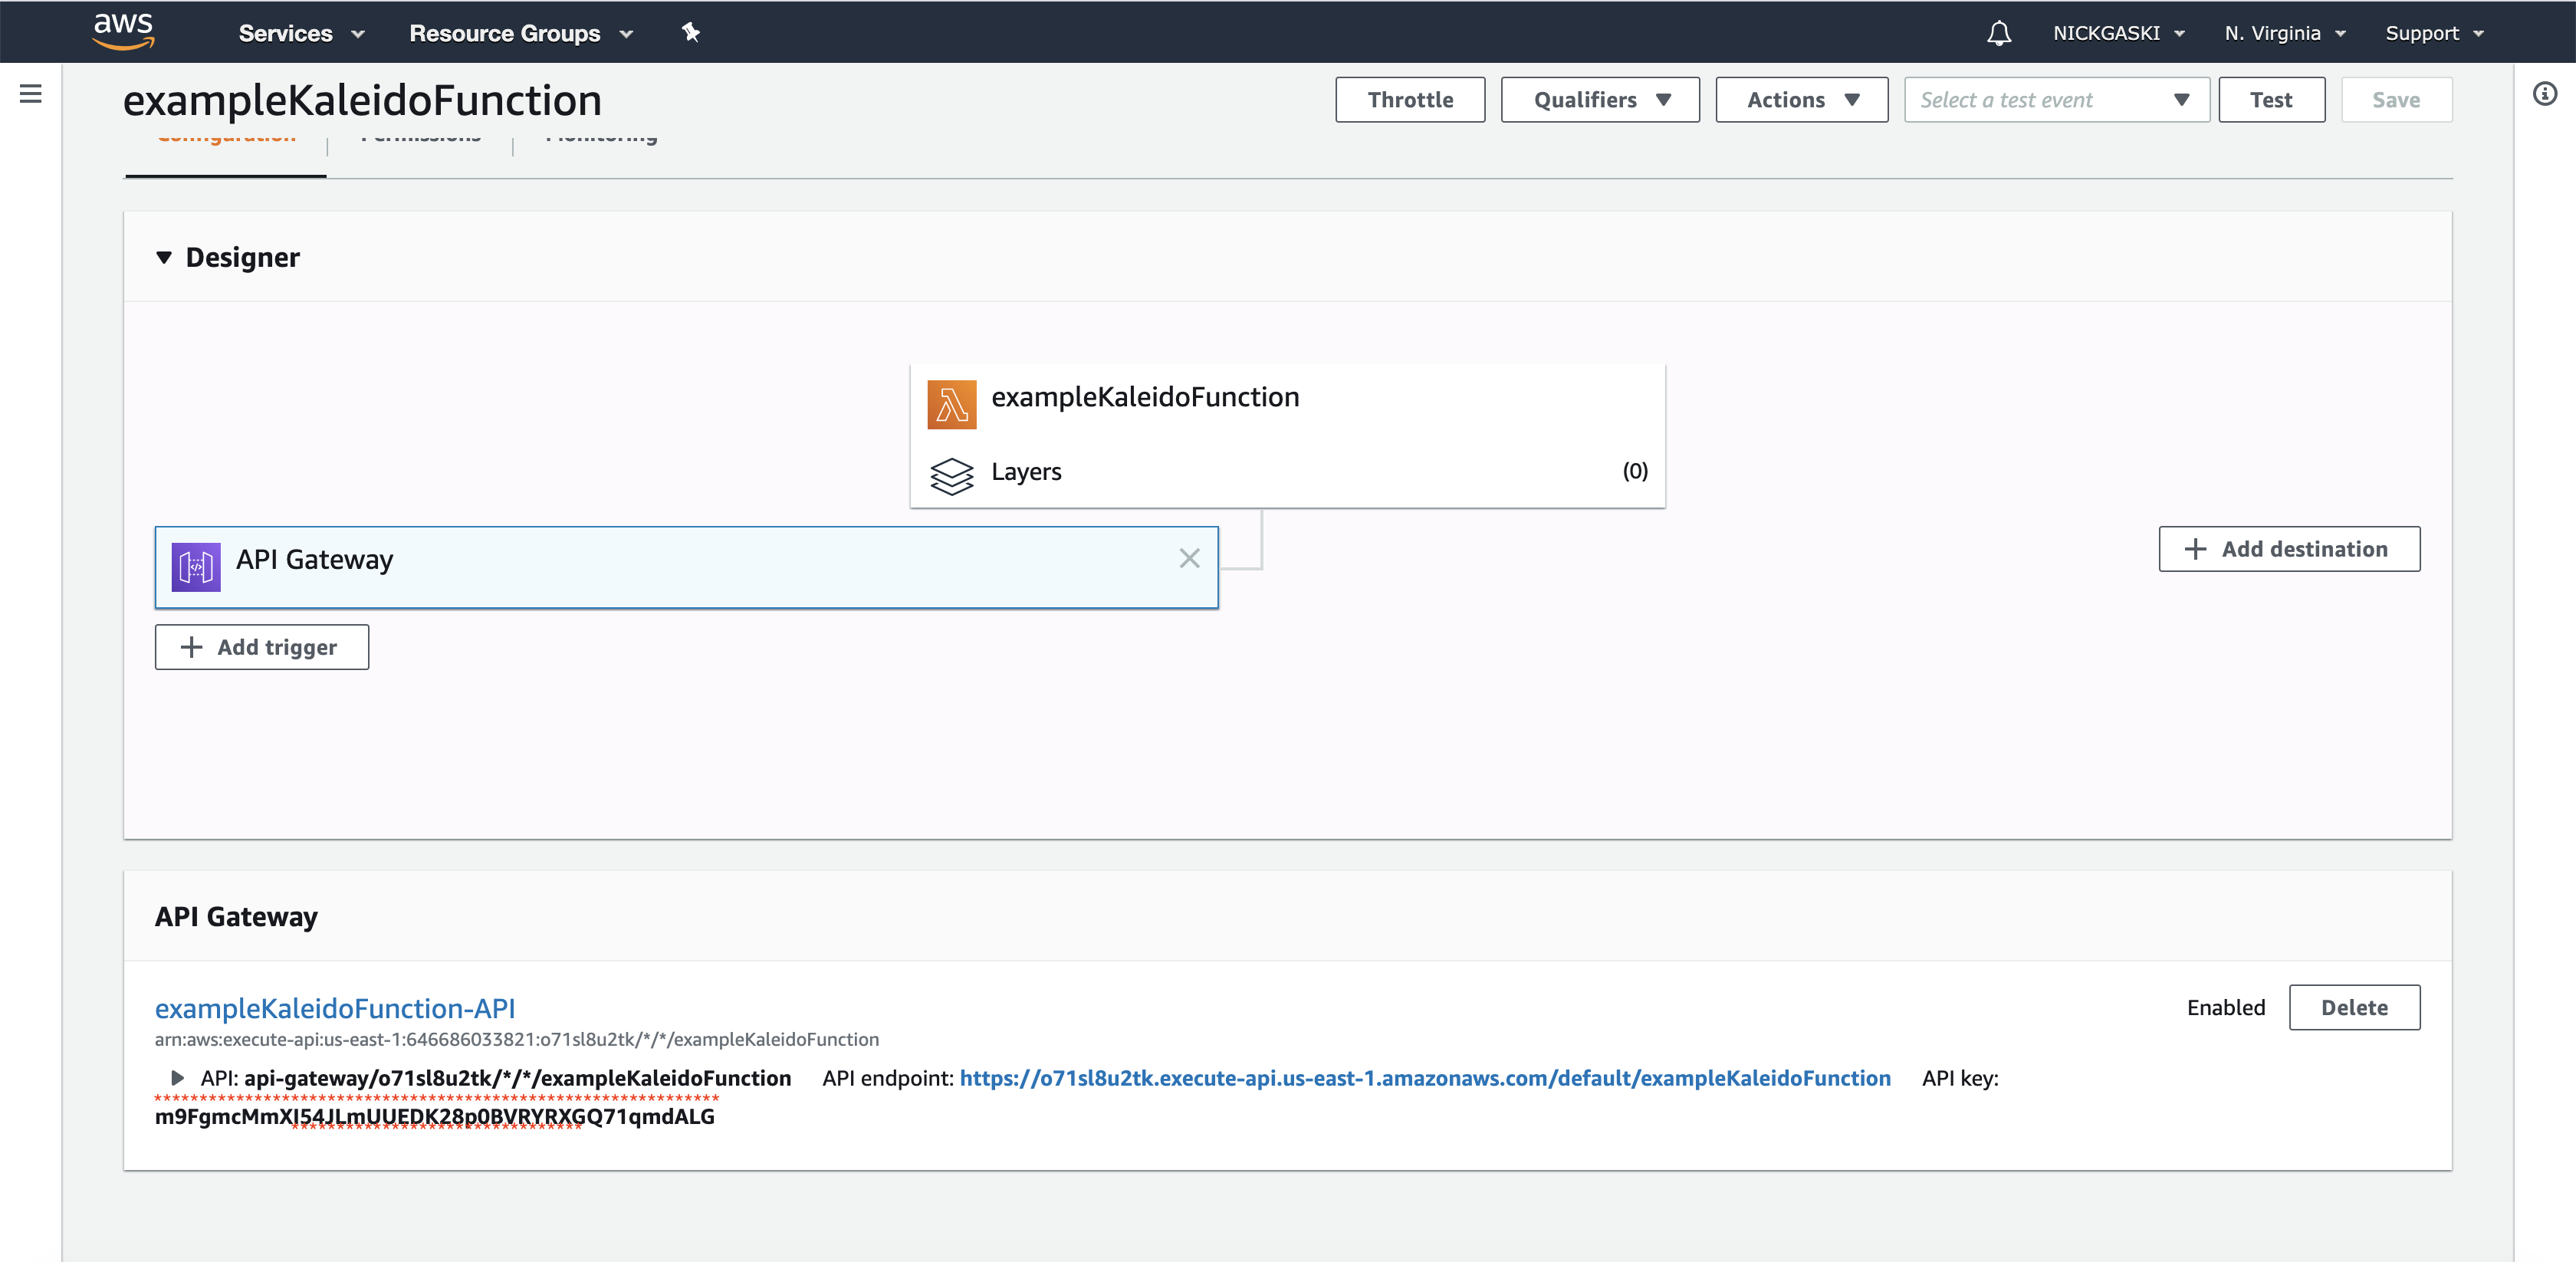Delete the API Gateway trigger
The image size is (2576, 1262).
point(2354,1007)
